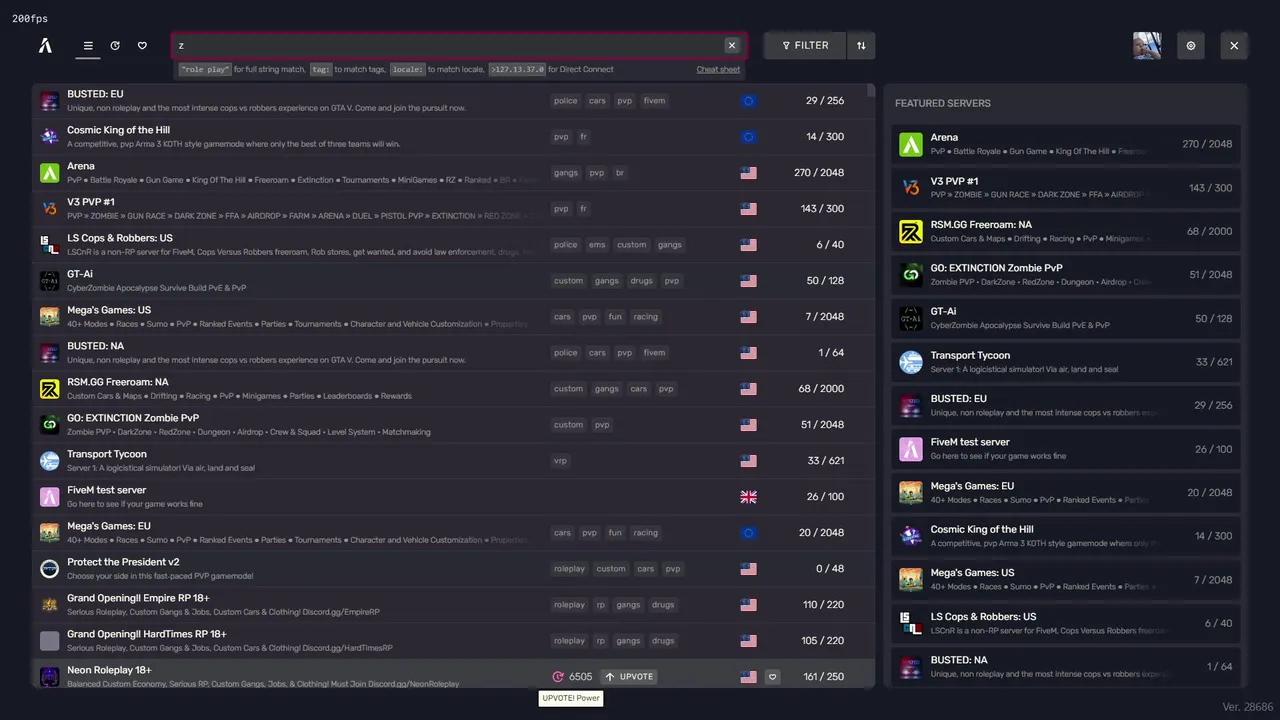Screen dimensions: 1280x720
Task: Click the green Arena icon in main list
Action: tap(49, 172)
